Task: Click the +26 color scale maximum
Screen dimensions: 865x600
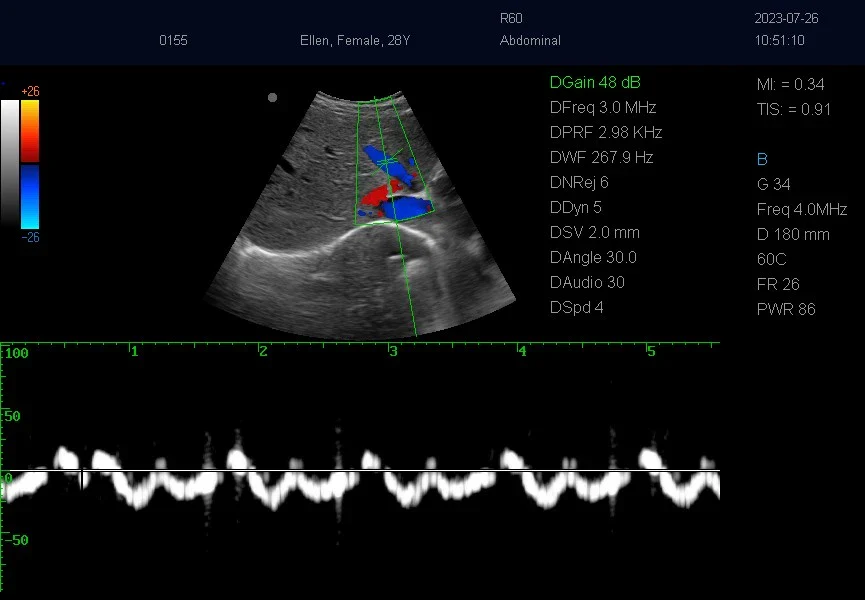Action: coord(30,92)
